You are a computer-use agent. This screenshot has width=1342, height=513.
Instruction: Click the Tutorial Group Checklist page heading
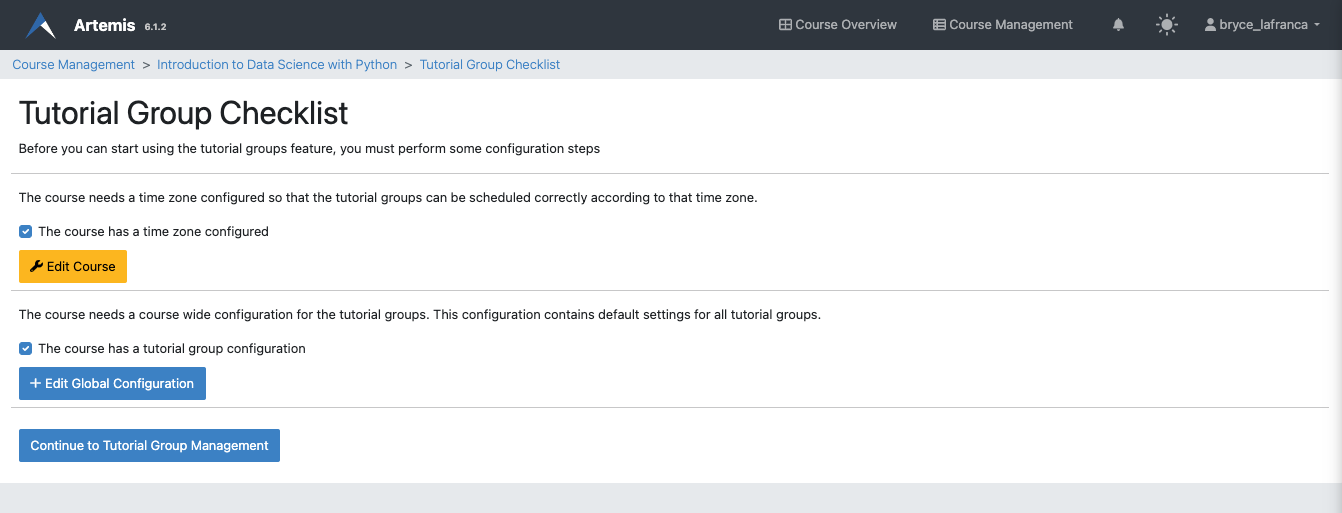point(183,113)
